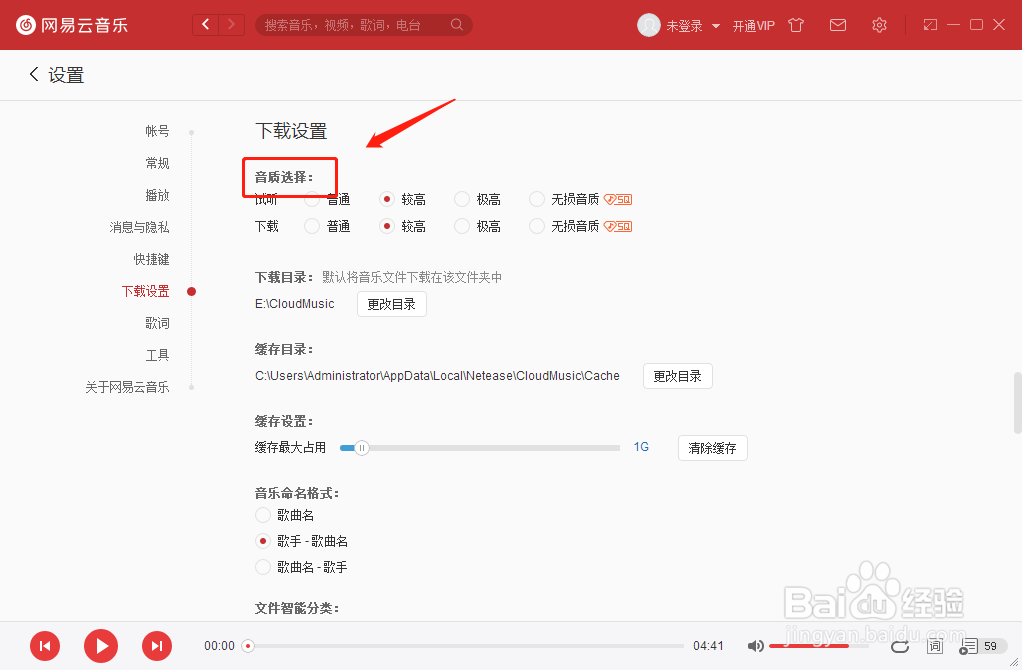Open the settings gear icon
The image size is (1022, 670).
(x=879, y=25)
